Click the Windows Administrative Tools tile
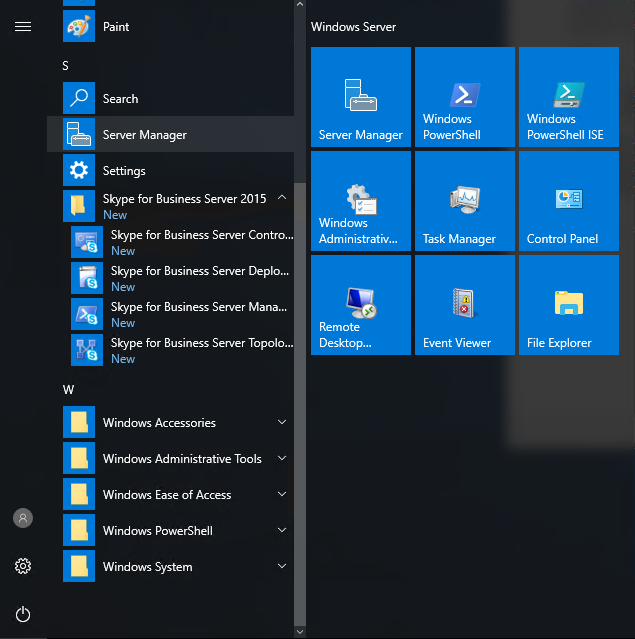635x639 pixels. [361, 201]
